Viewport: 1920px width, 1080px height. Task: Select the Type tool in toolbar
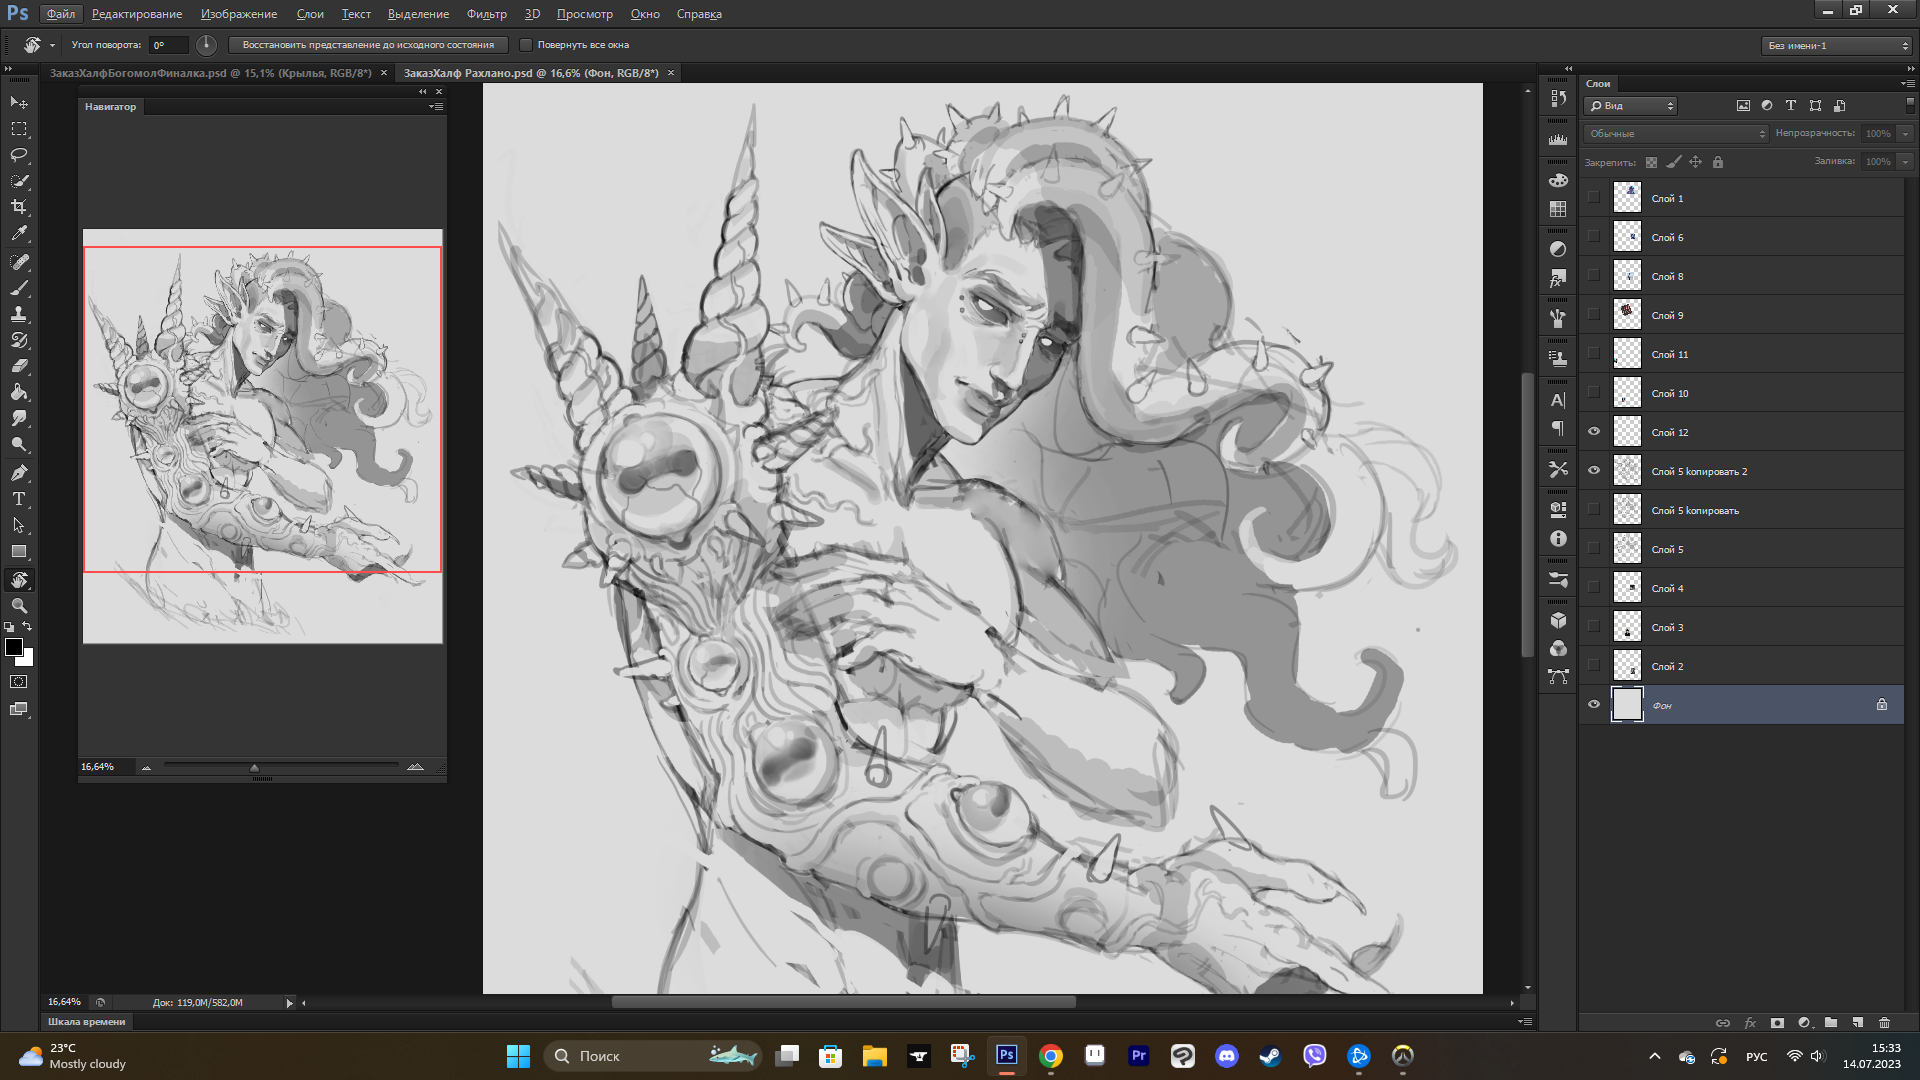pos(19,499)
